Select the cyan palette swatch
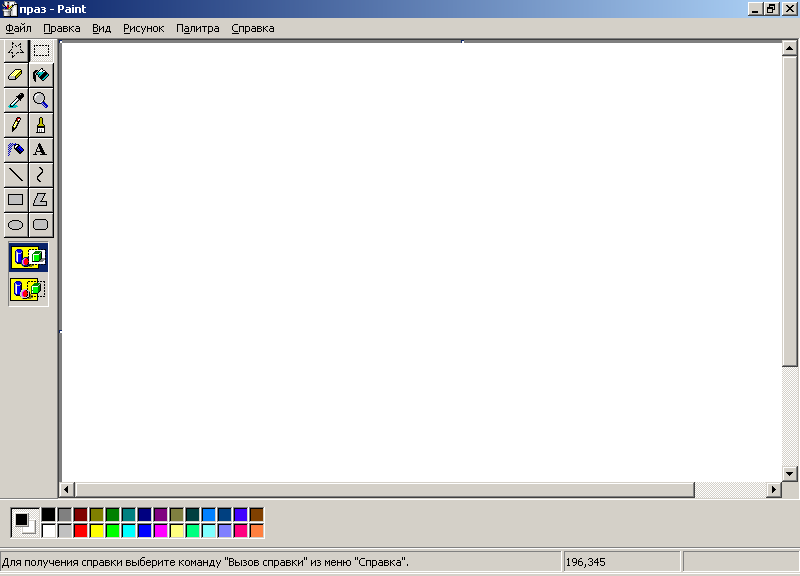 point(129,531)
